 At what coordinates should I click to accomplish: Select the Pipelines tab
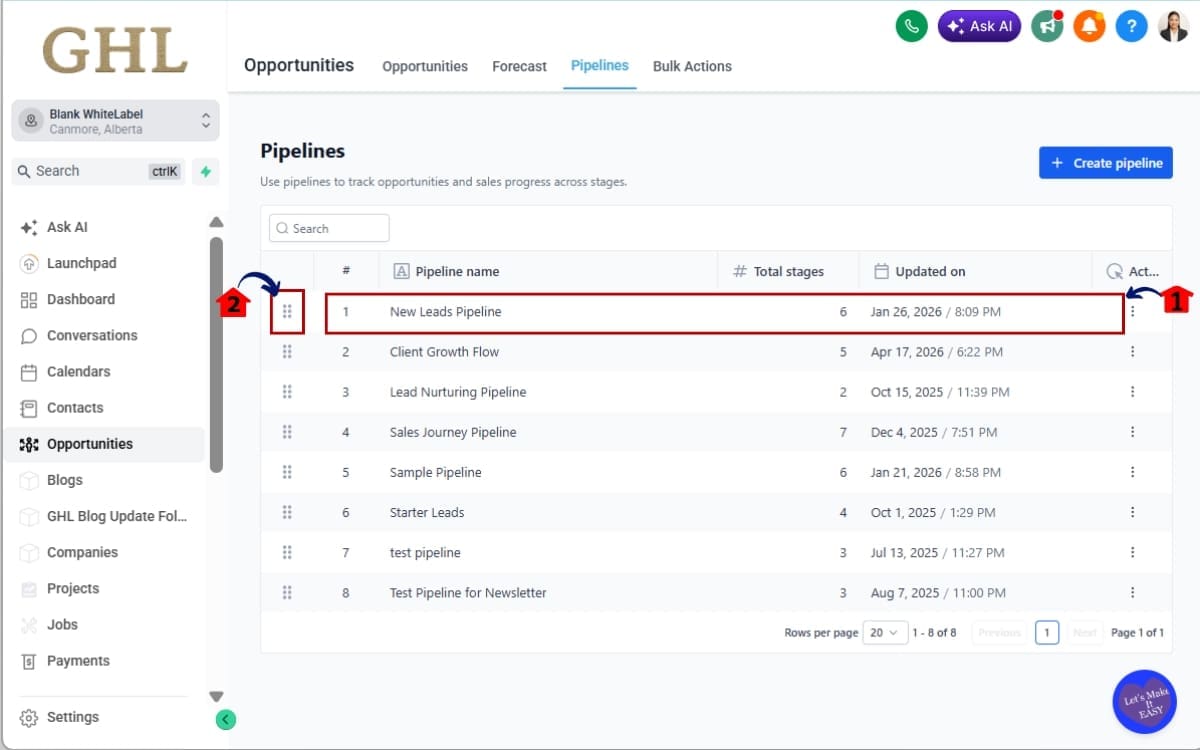tap(600, 65)
